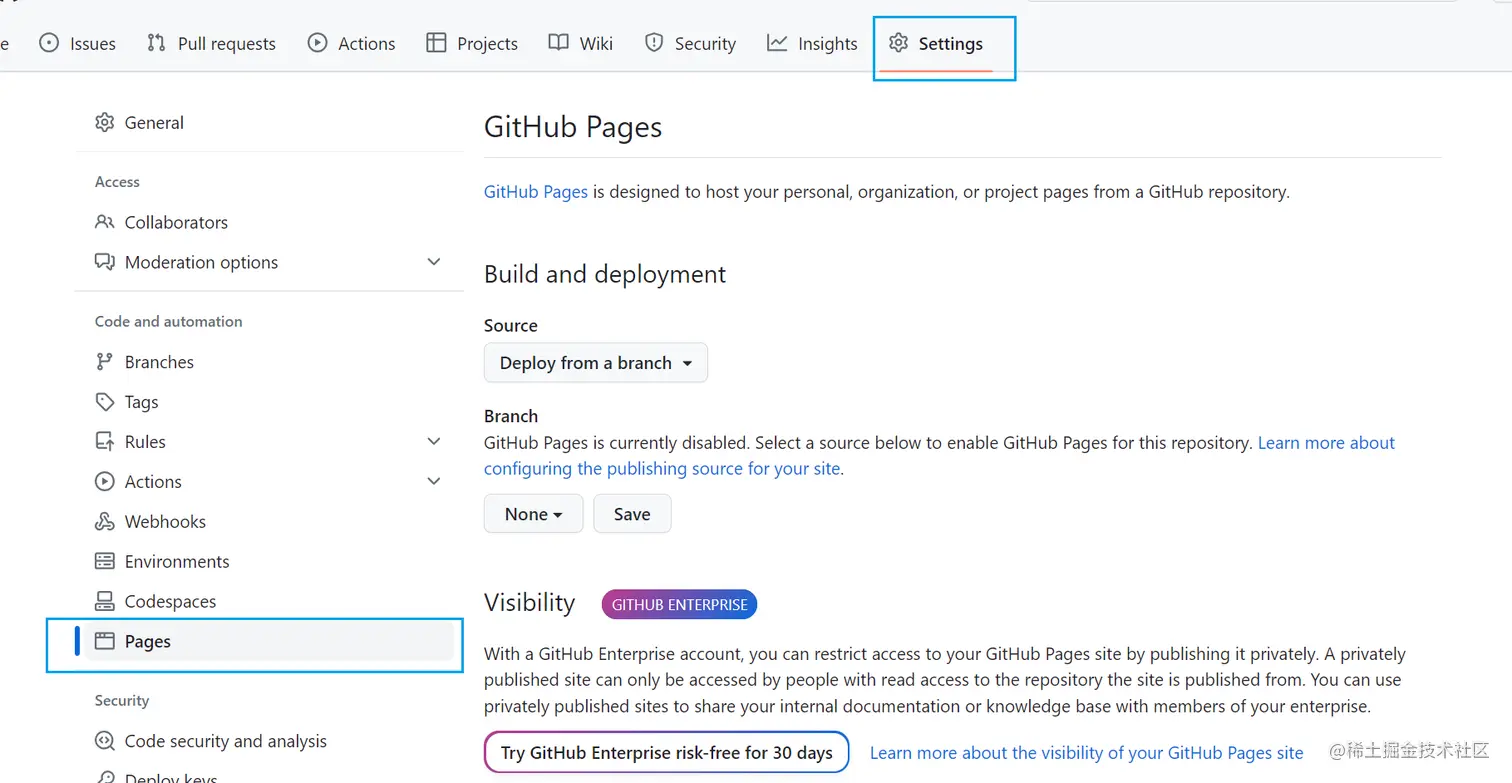This screenshot has width=1512, height=783.
Task: Click the sidebar Actions play icon
Action: 104,482
